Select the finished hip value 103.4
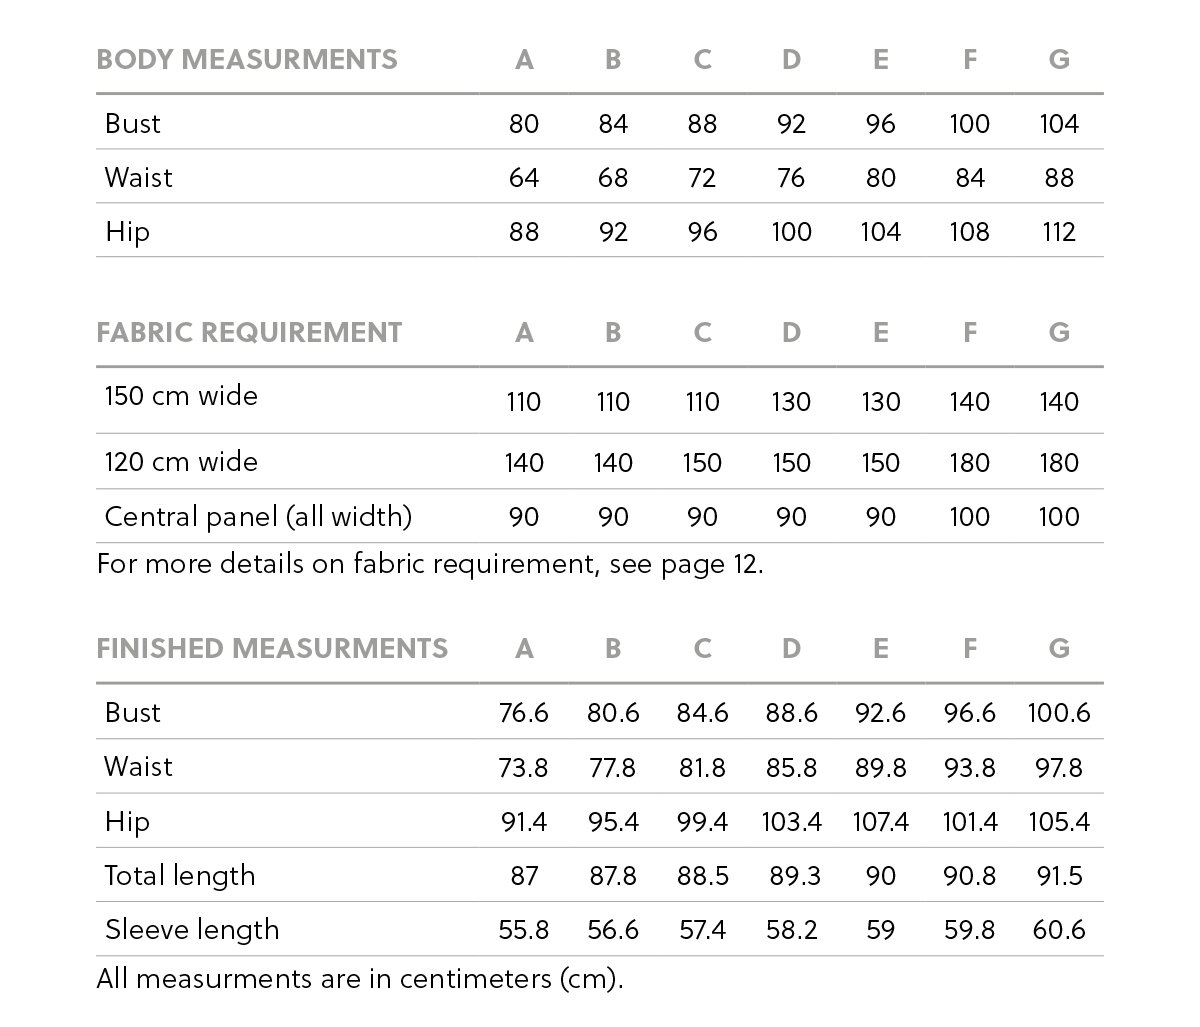This screenshot has height=1027, width=1200. click(x=791, y=822)
